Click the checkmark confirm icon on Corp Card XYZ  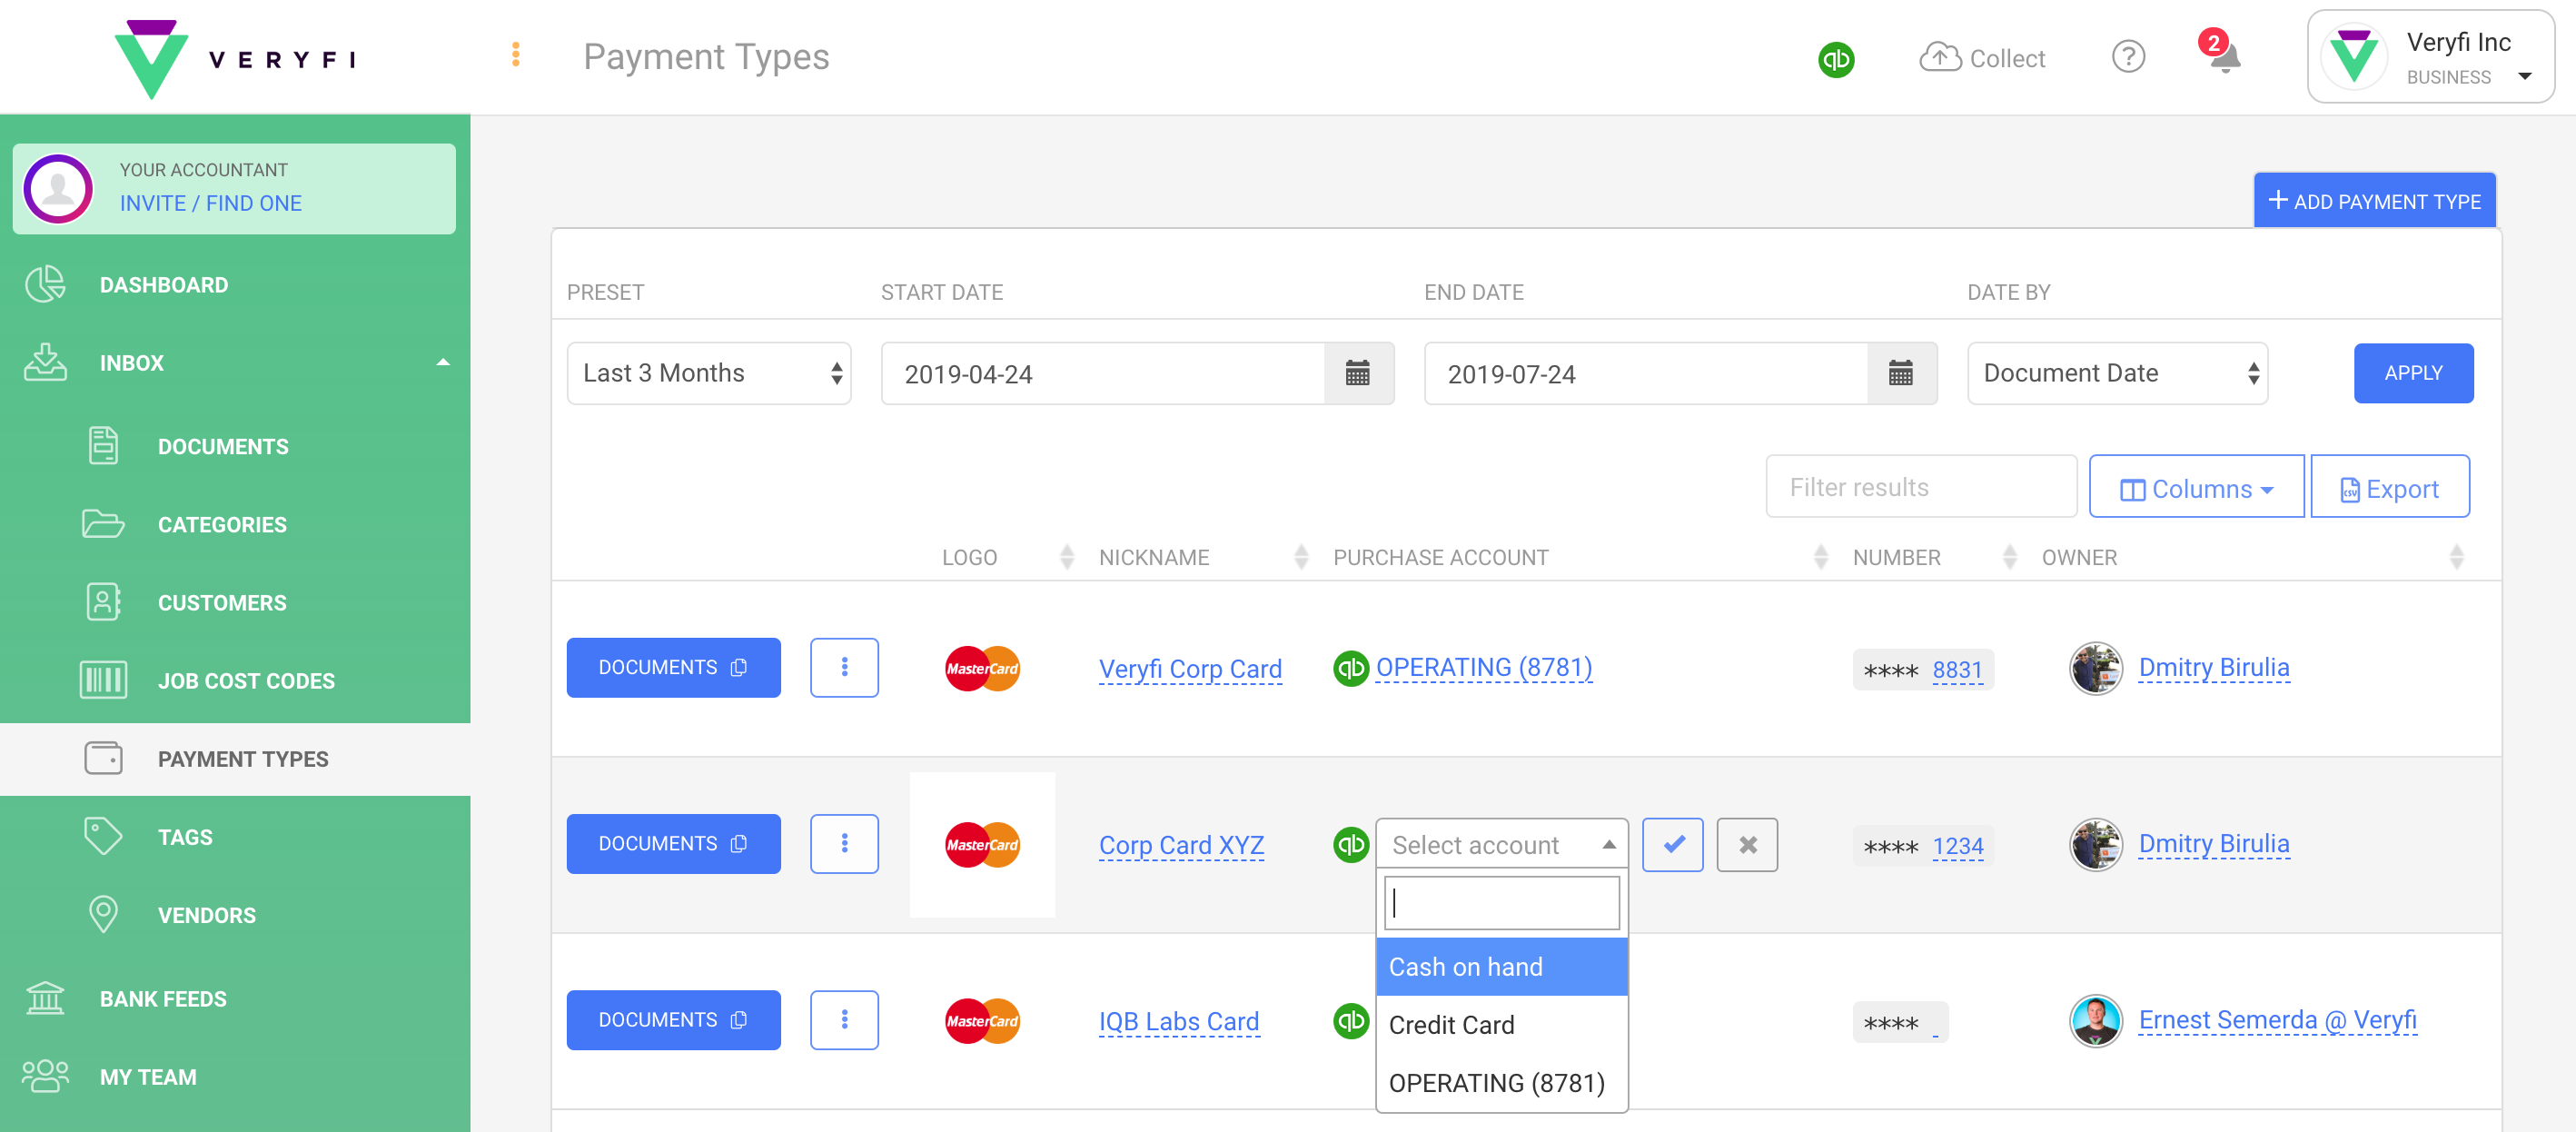point(1672,845)
